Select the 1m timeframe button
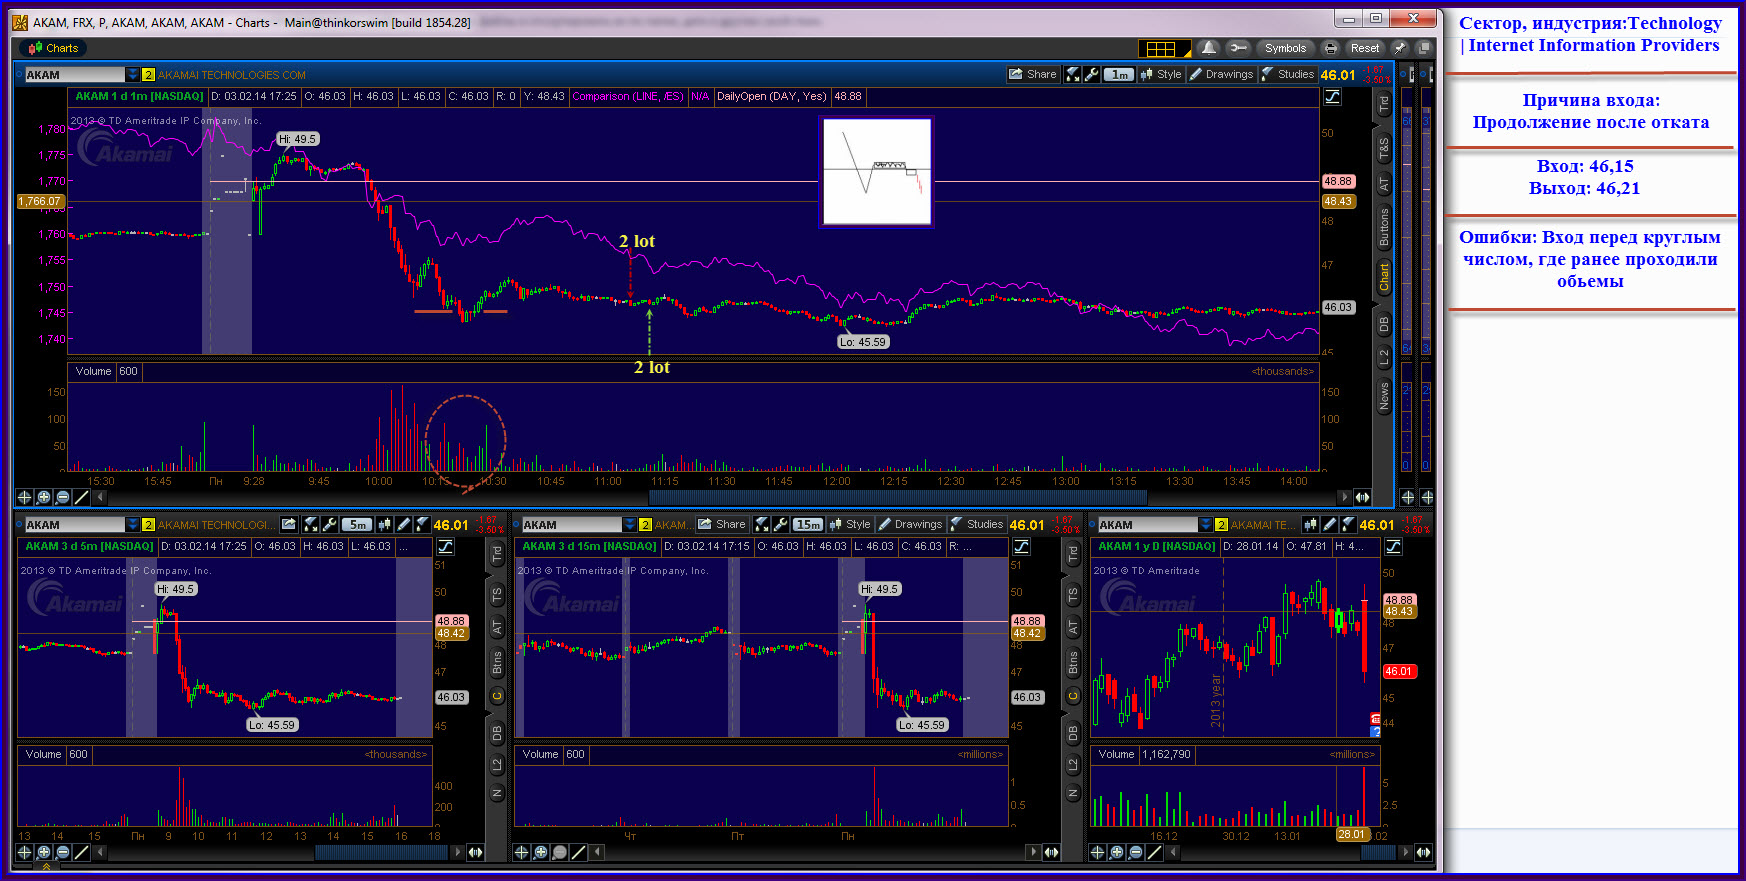Viewport: 1746px width, 881px height. tap(1120, 74)
